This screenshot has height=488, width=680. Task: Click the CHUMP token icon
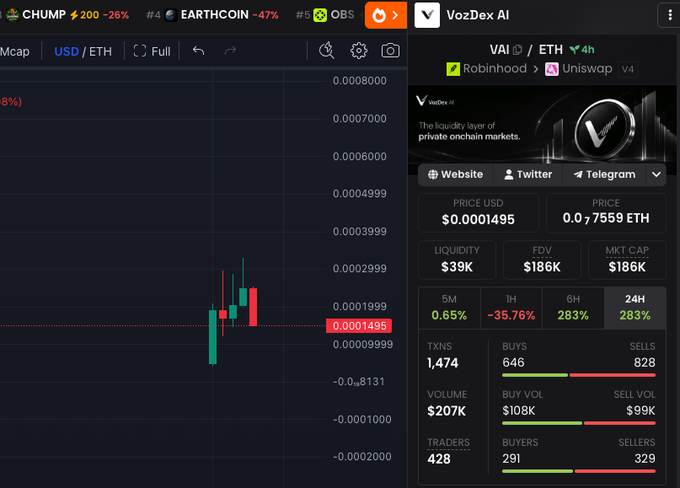click(x=13, y=15)
